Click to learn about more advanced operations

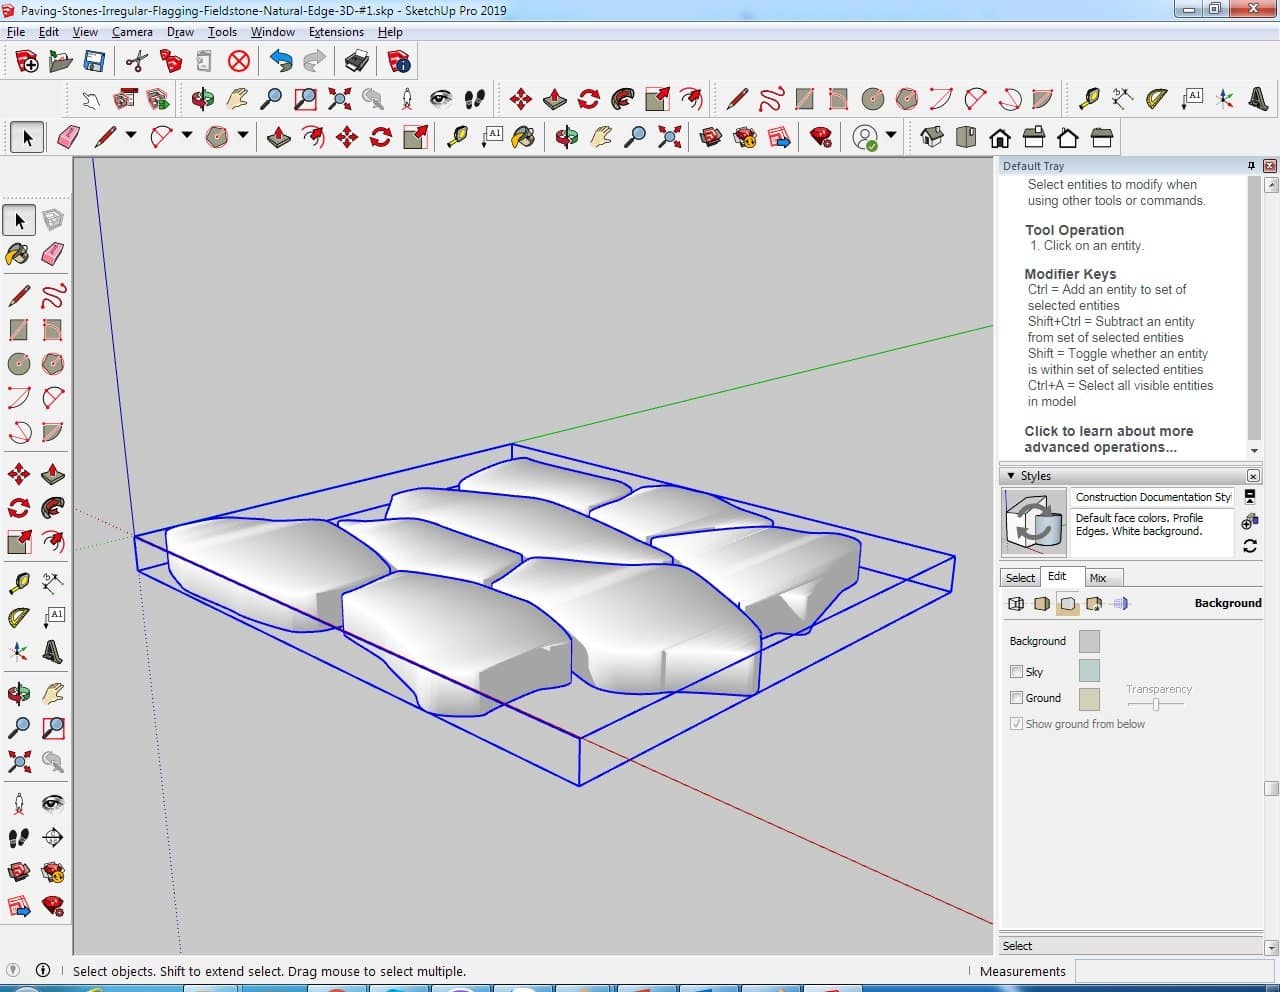[x=1108, y=439]
